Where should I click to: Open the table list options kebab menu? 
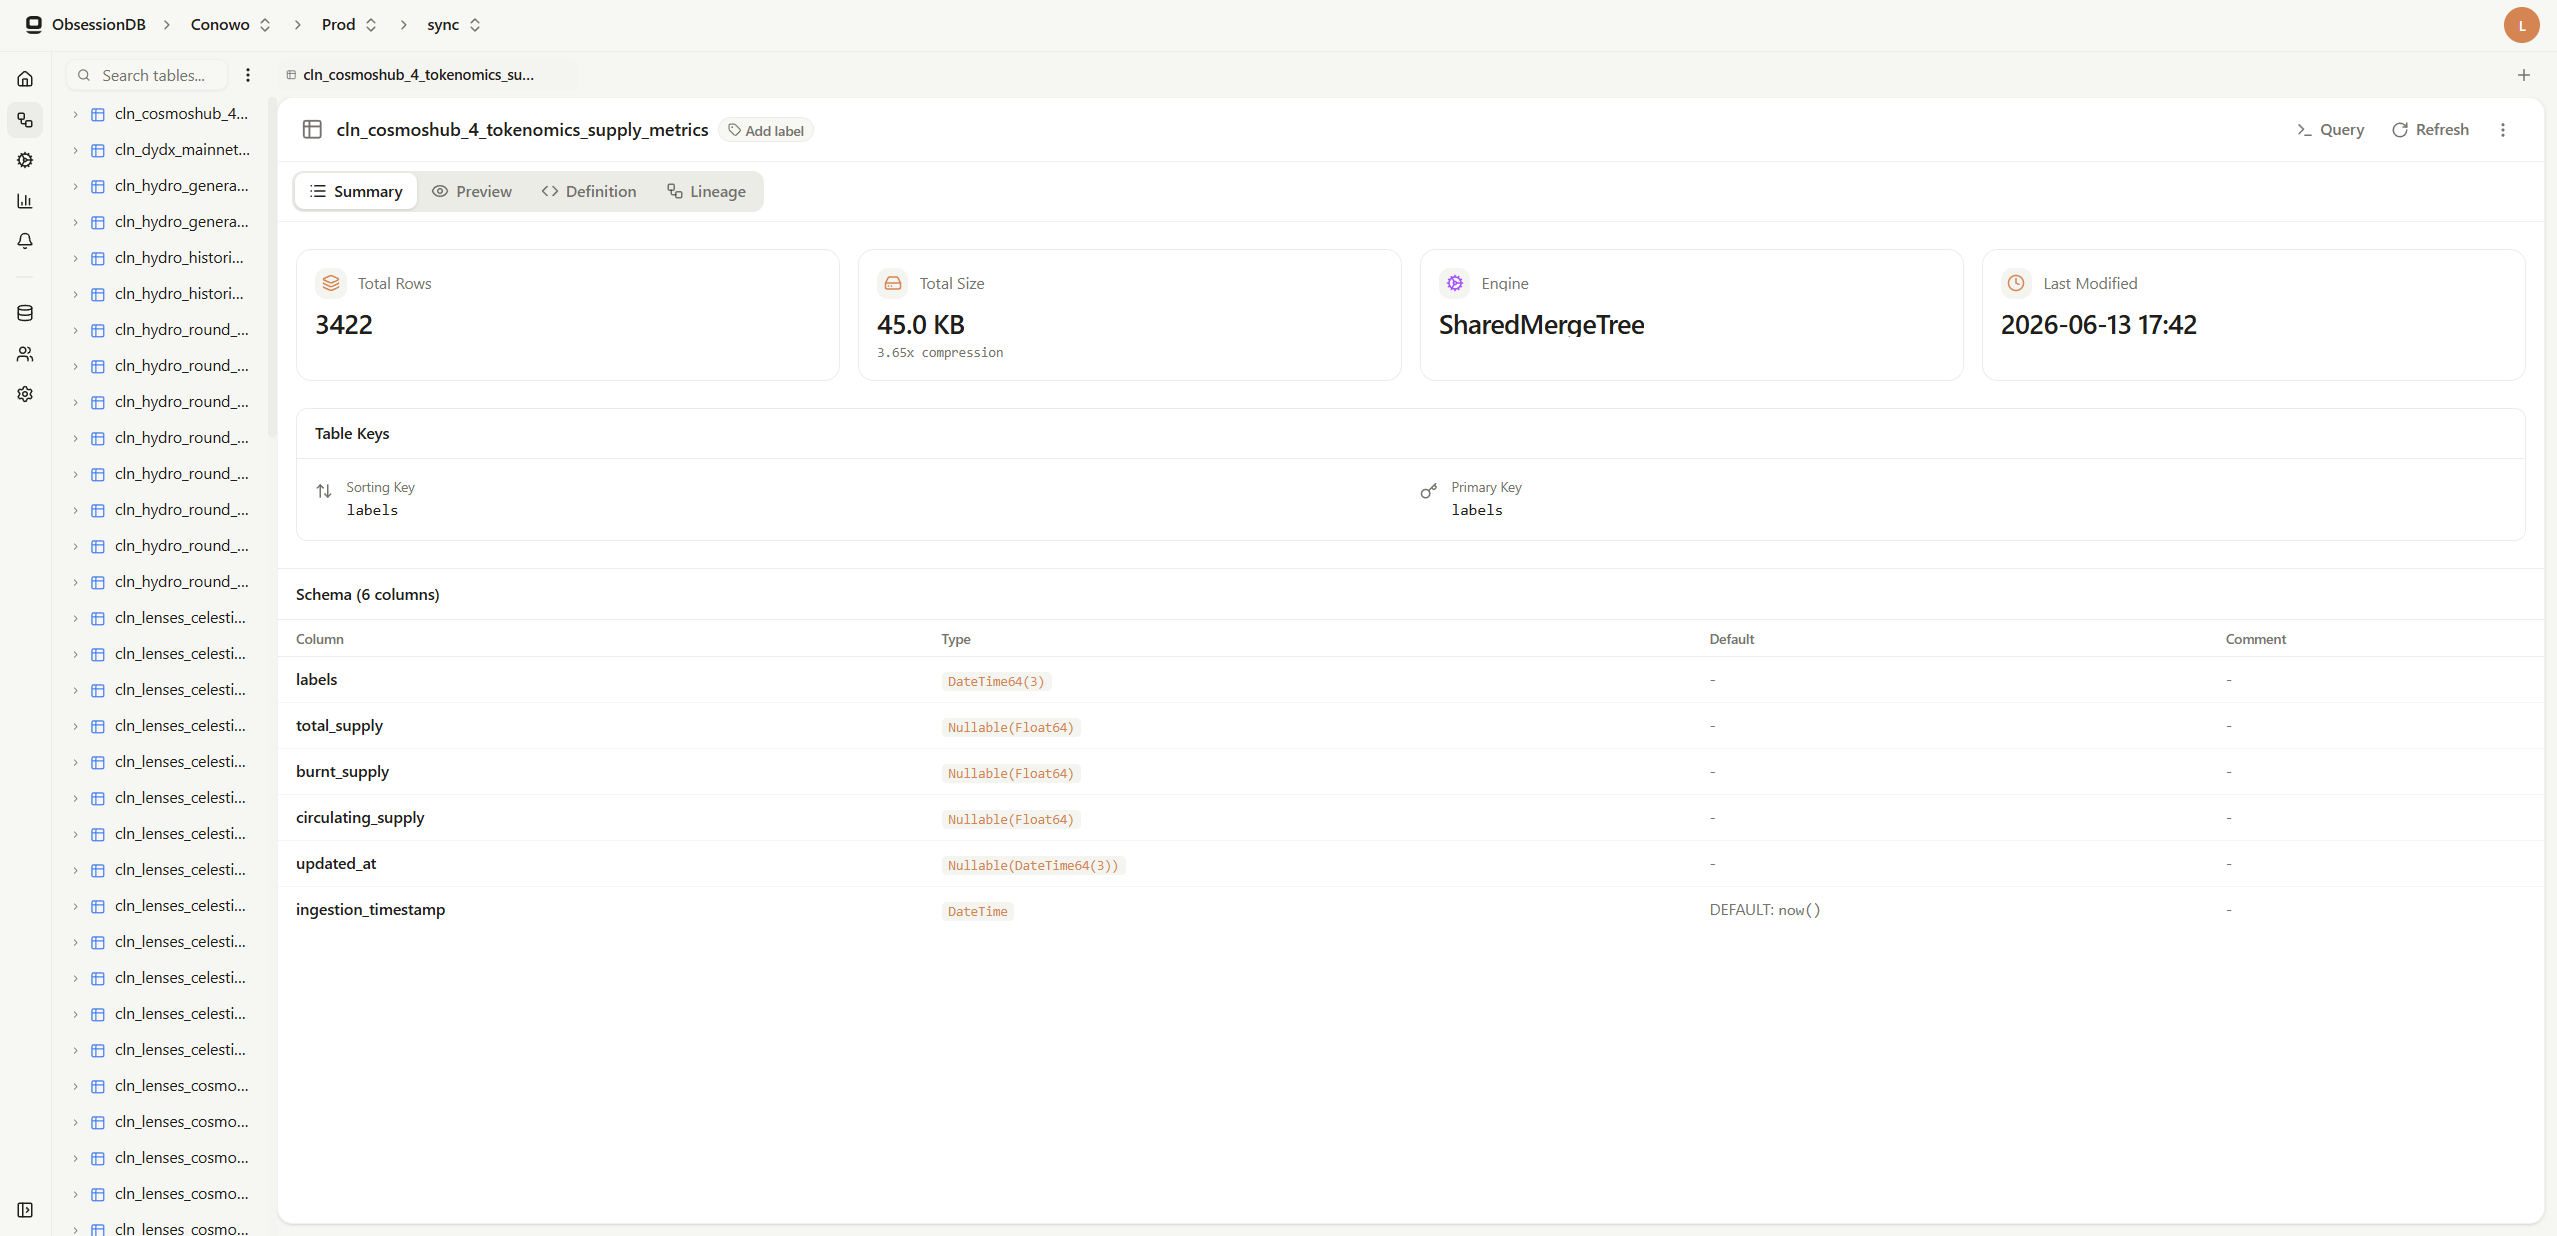click(x=248, y=75)
